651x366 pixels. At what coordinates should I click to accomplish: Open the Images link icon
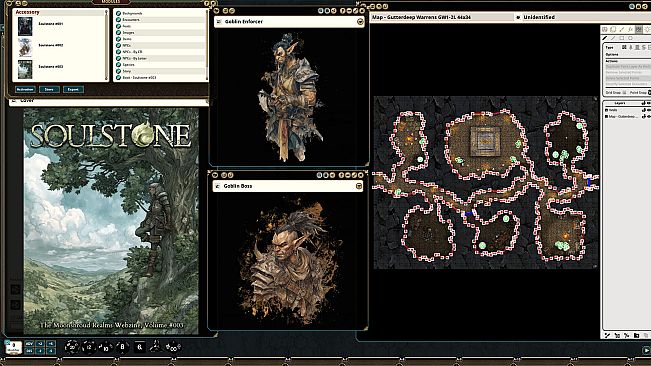118,32
